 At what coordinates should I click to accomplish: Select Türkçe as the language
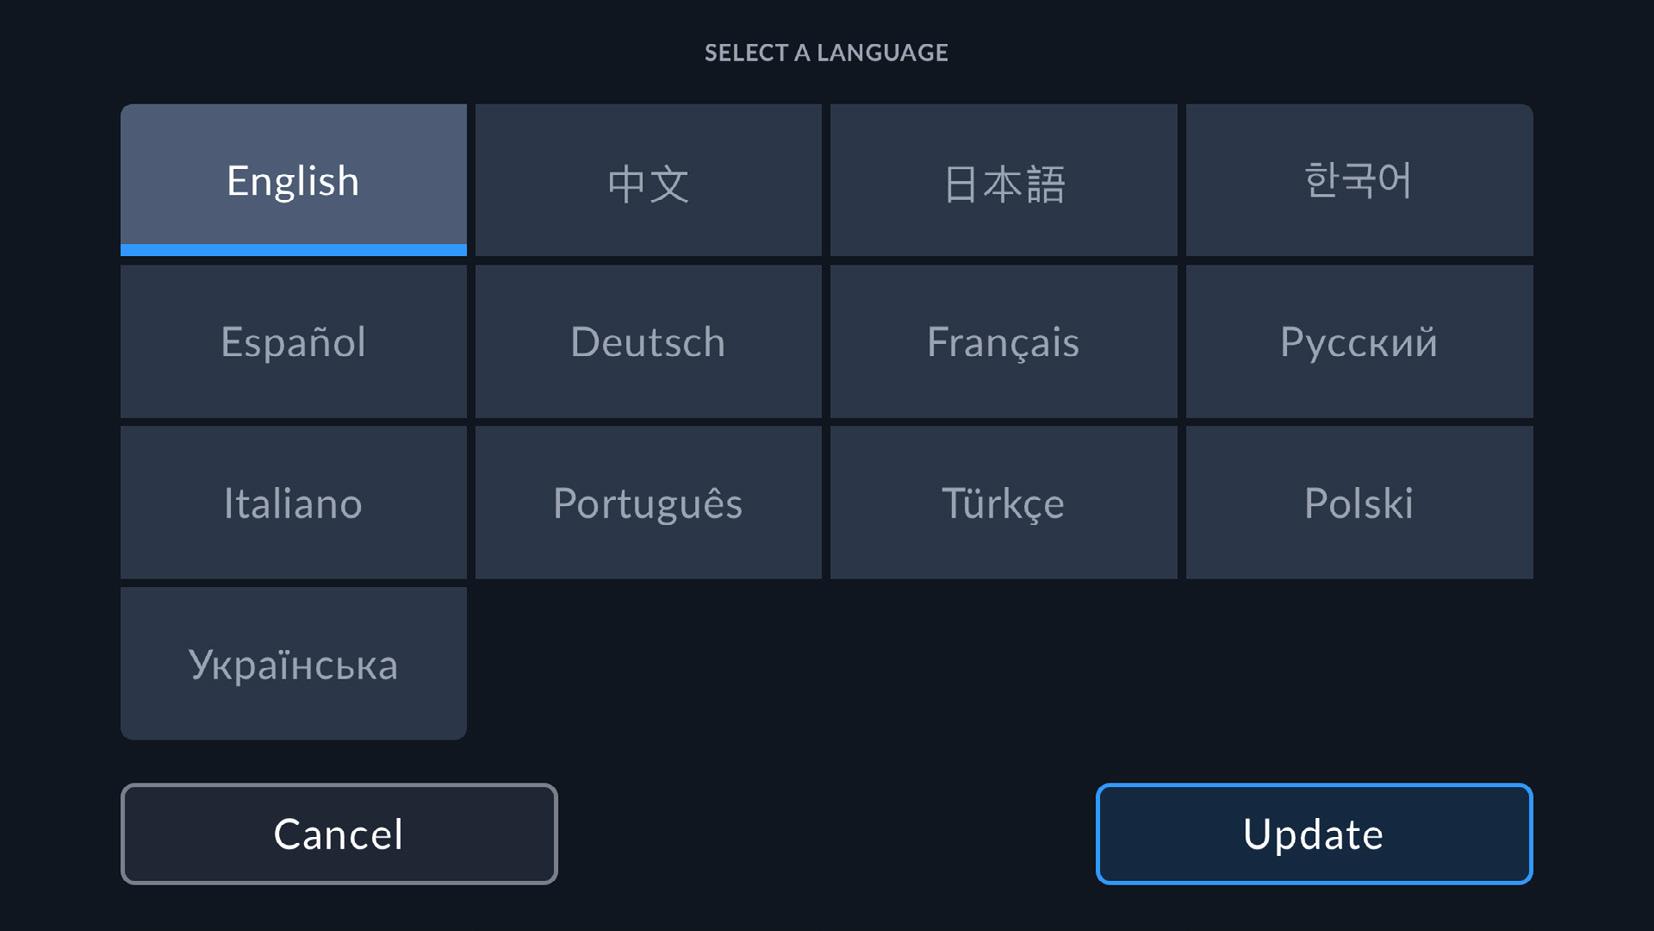pos(1003,502)
